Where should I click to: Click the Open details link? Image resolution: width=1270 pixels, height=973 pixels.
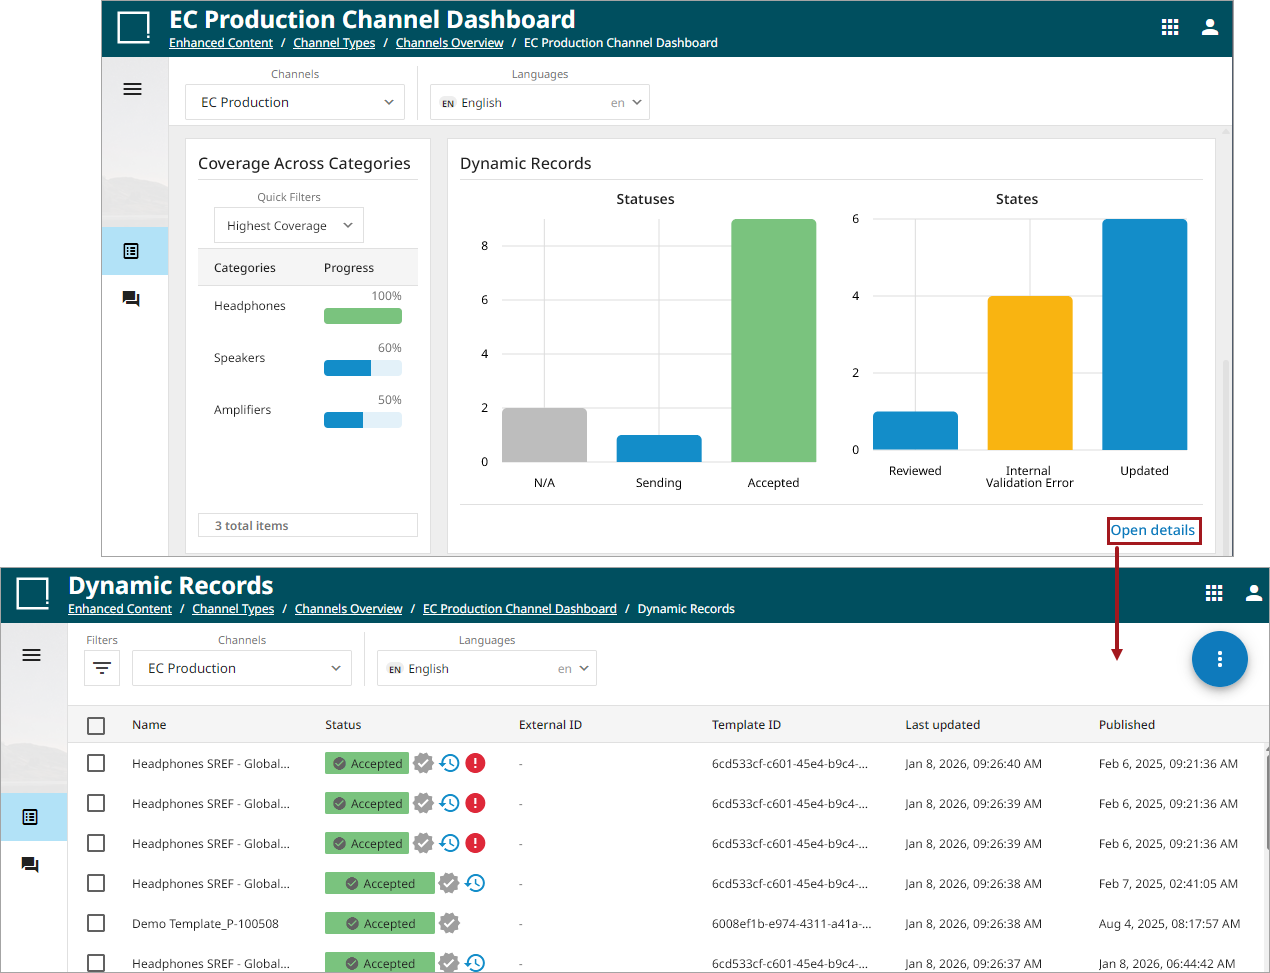click(1152, 530)
